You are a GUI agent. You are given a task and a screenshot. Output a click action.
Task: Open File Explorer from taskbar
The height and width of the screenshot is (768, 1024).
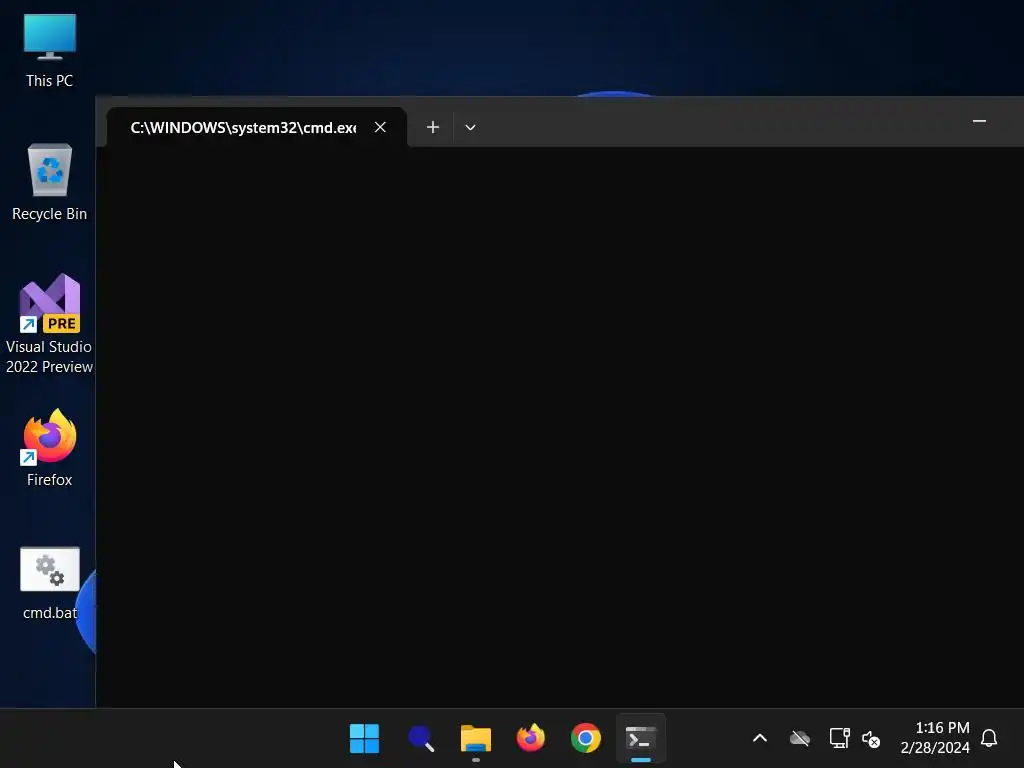pos(475,739)
